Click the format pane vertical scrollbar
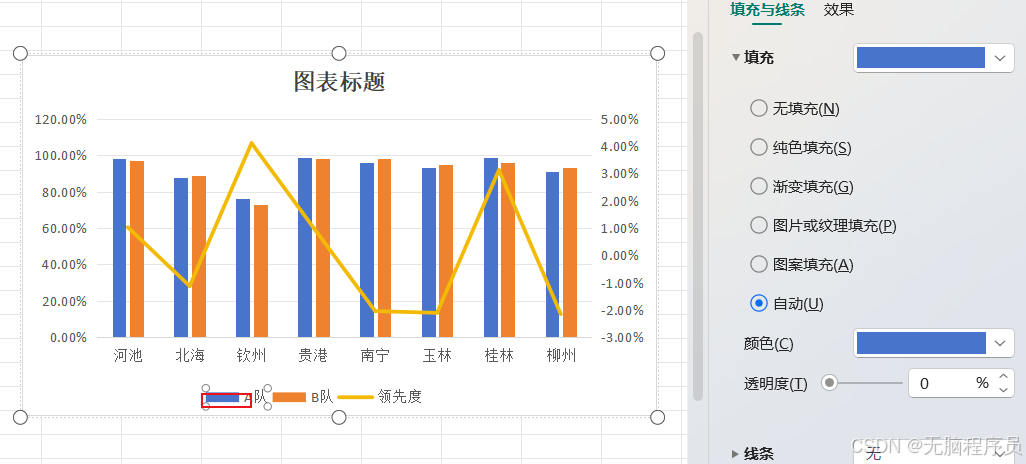Viewport: 1026px width, 464px height. pos(698,216)
